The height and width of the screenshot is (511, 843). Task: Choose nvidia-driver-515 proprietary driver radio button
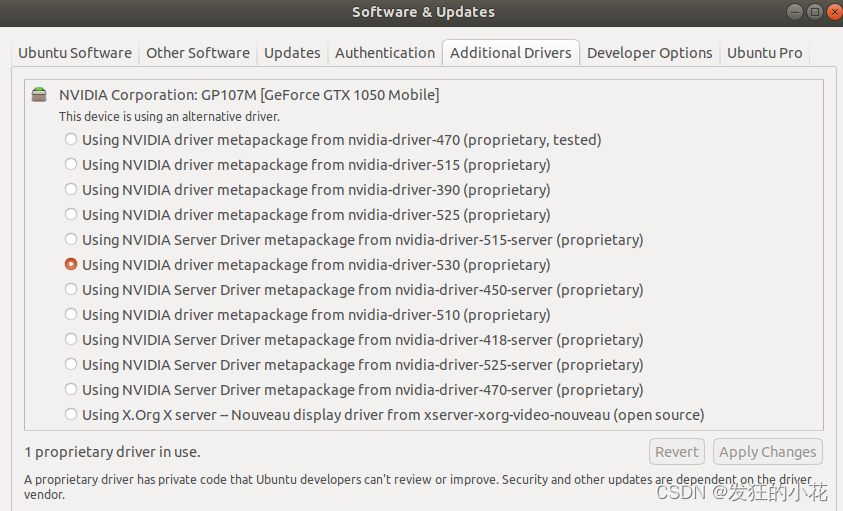coord(70,164)
